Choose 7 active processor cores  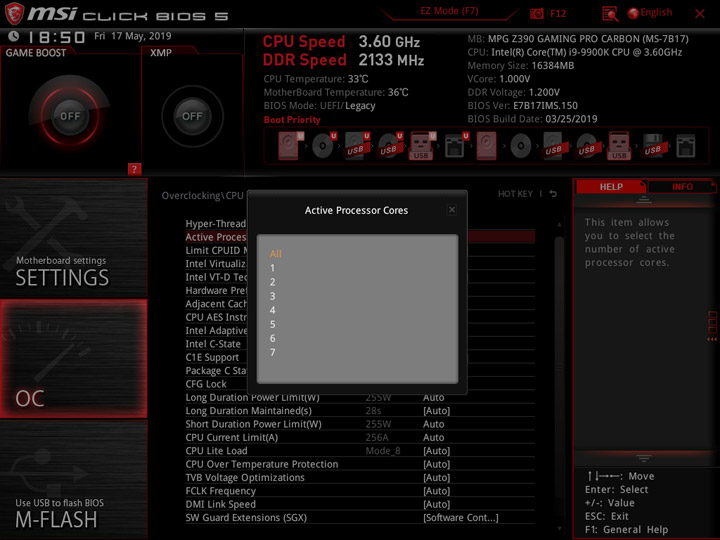pos(272,353)
